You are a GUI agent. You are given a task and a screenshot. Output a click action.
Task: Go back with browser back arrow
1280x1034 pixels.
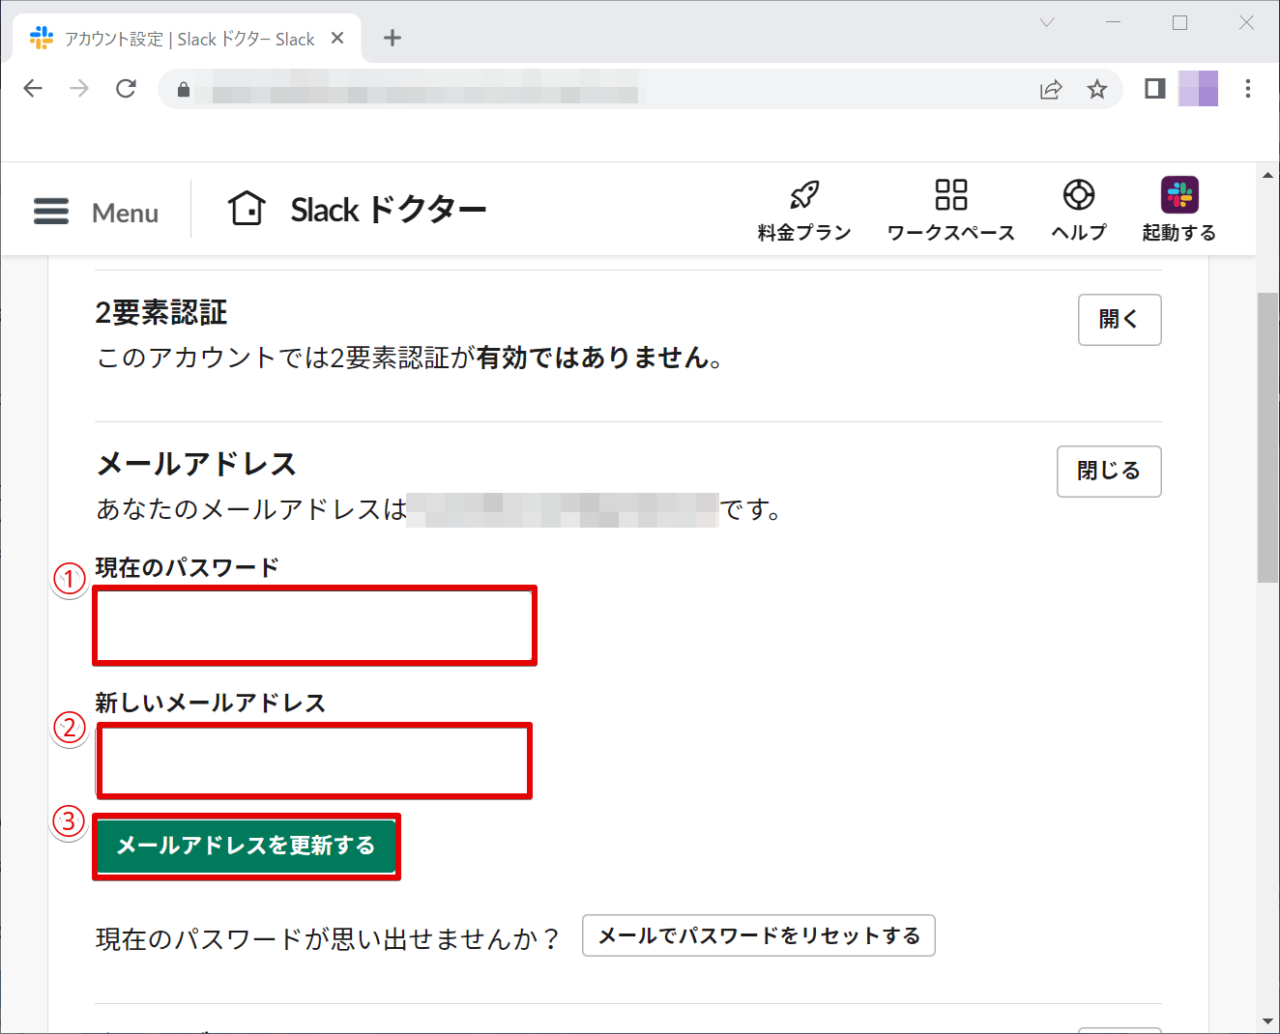33,89
